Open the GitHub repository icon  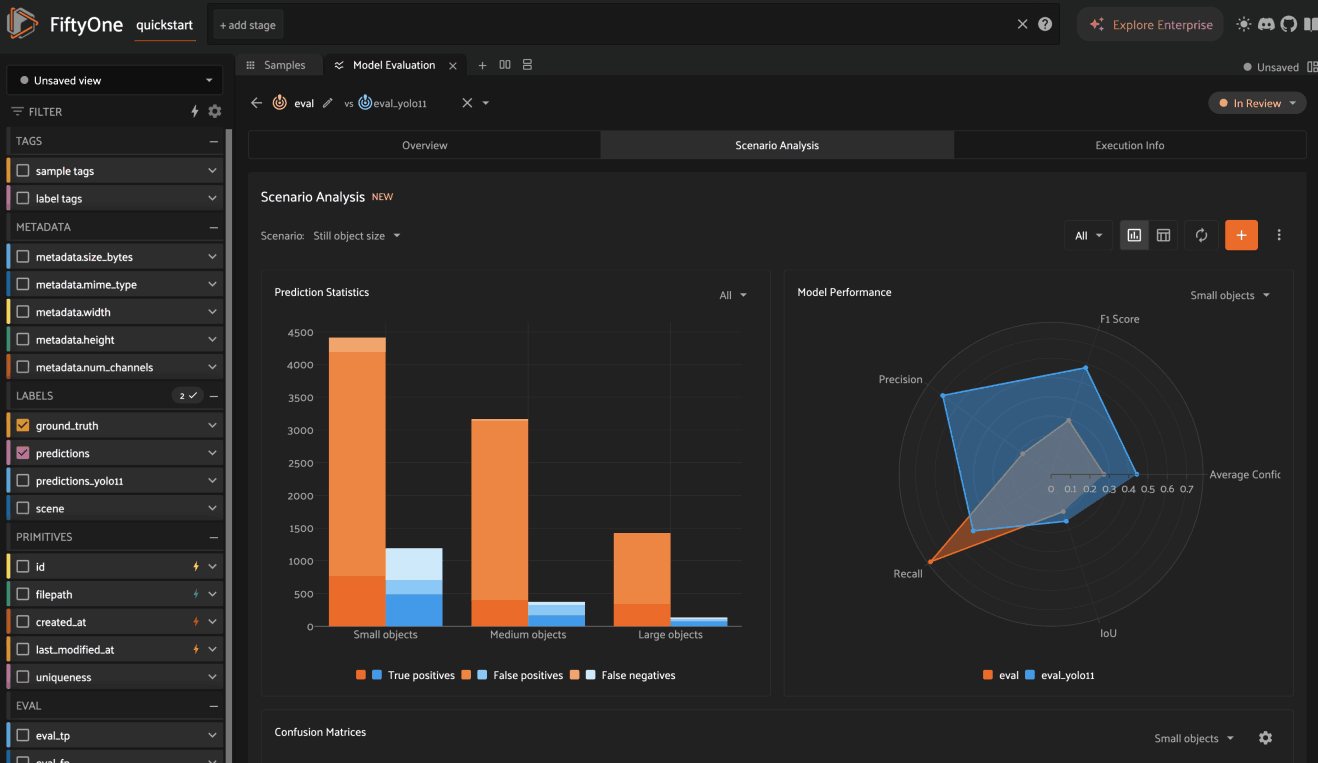pos(1288,24)
